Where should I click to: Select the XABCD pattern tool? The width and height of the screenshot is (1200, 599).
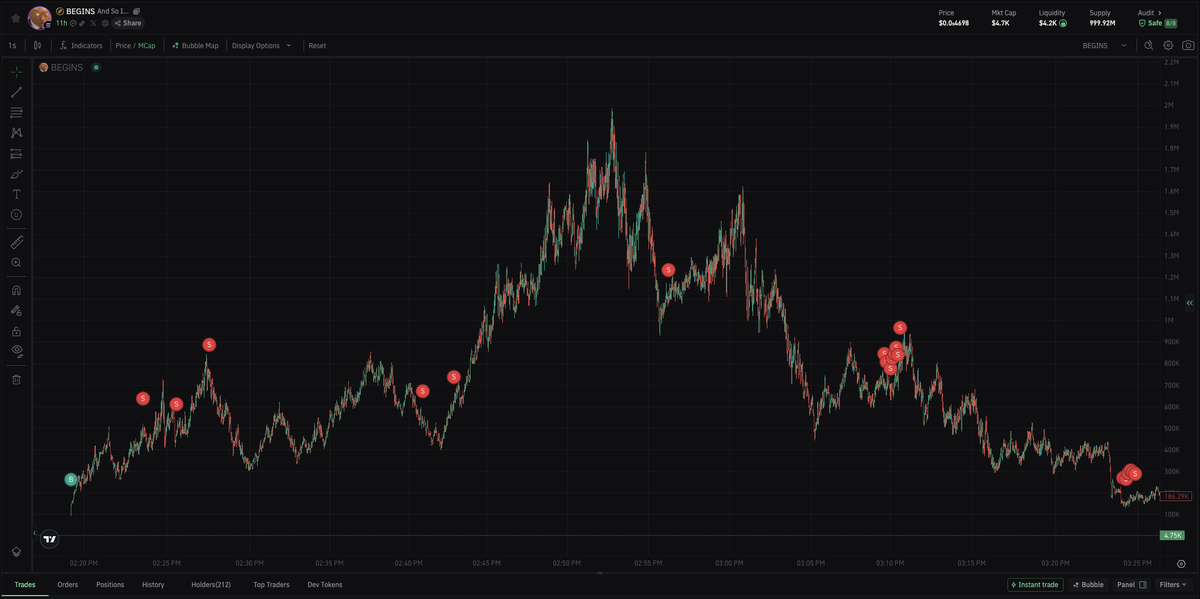pos(16,133)
